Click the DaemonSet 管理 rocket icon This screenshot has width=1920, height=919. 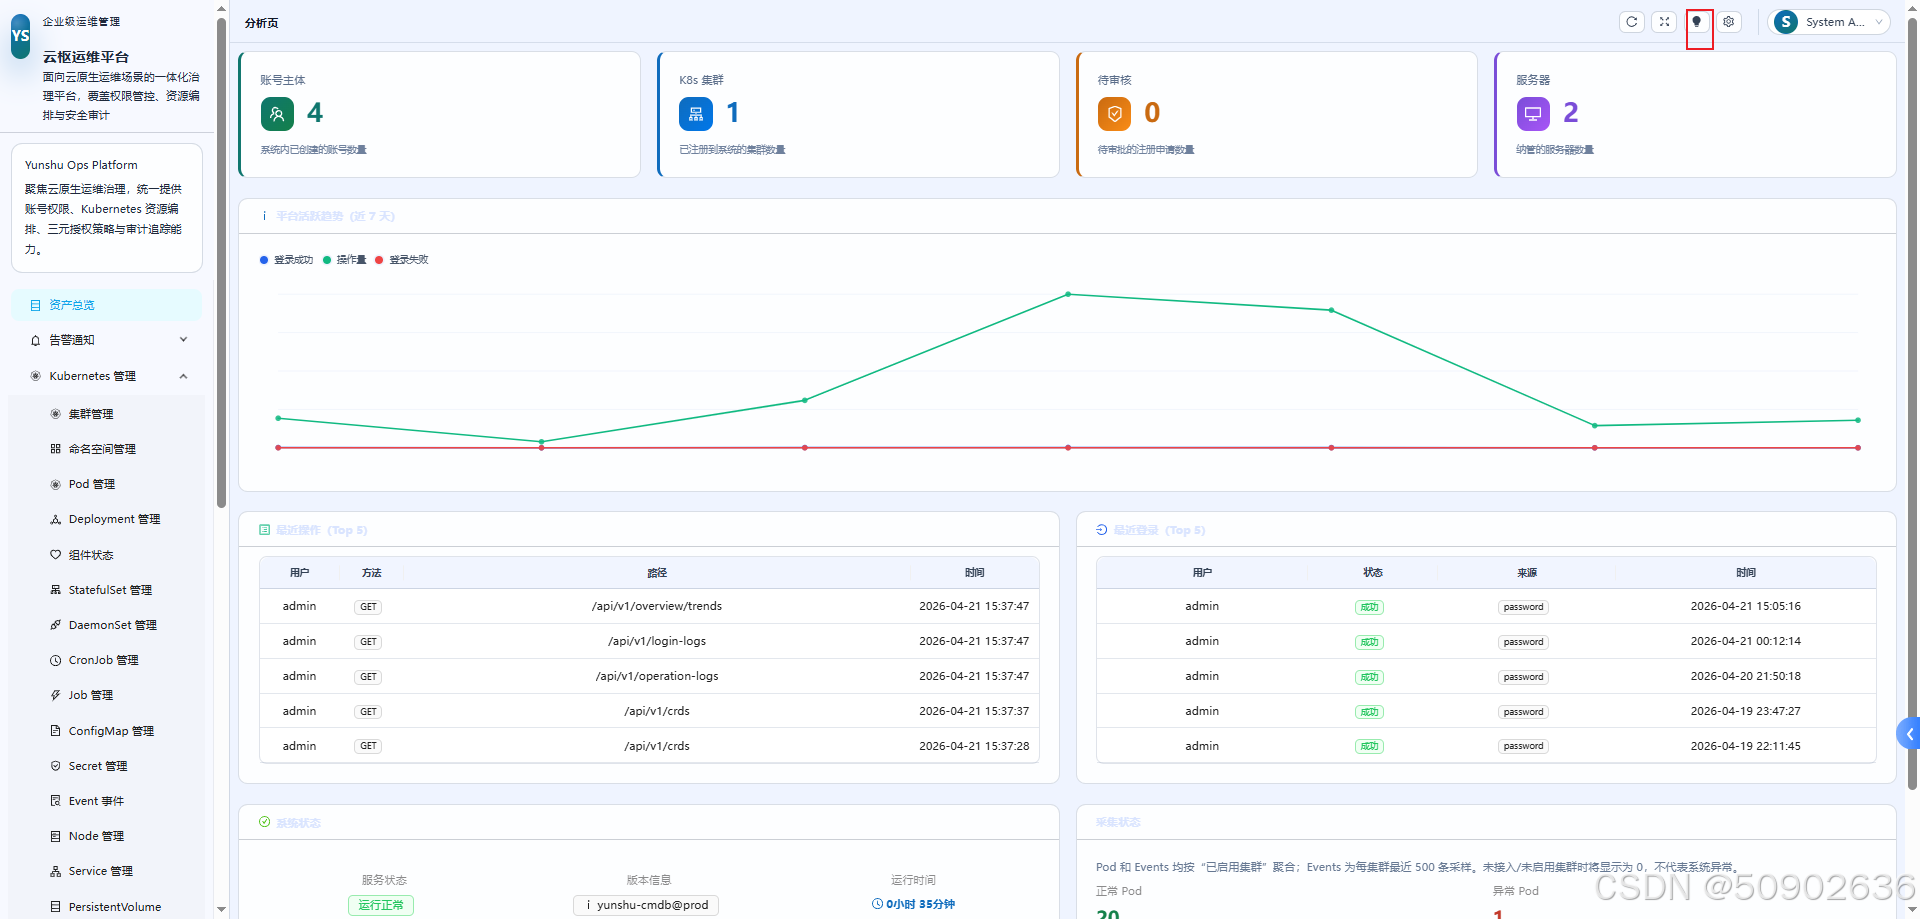[x=56, y=625]
